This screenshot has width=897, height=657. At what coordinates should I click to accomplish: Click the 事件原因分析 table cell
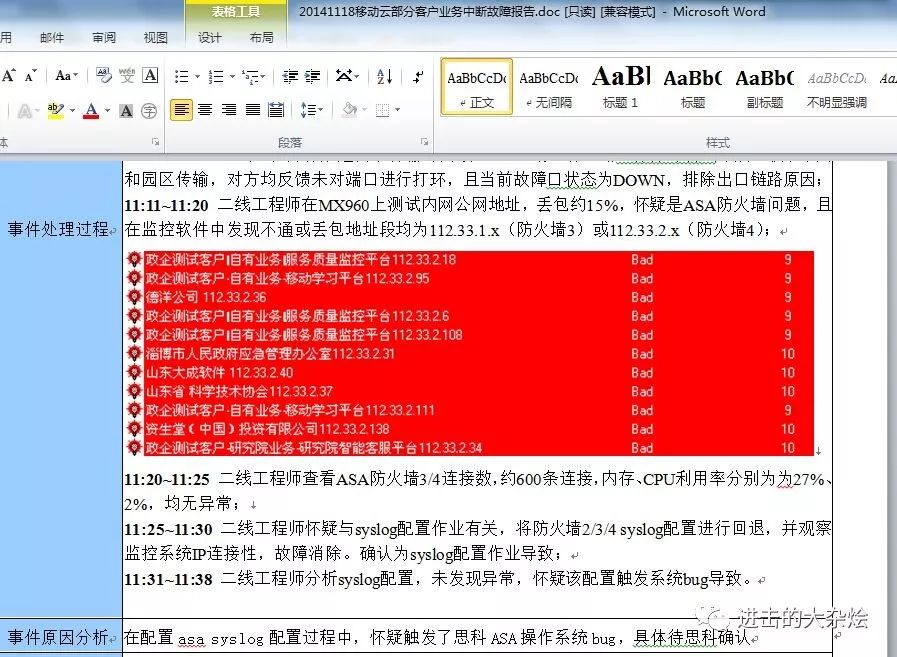click(61, 636)
